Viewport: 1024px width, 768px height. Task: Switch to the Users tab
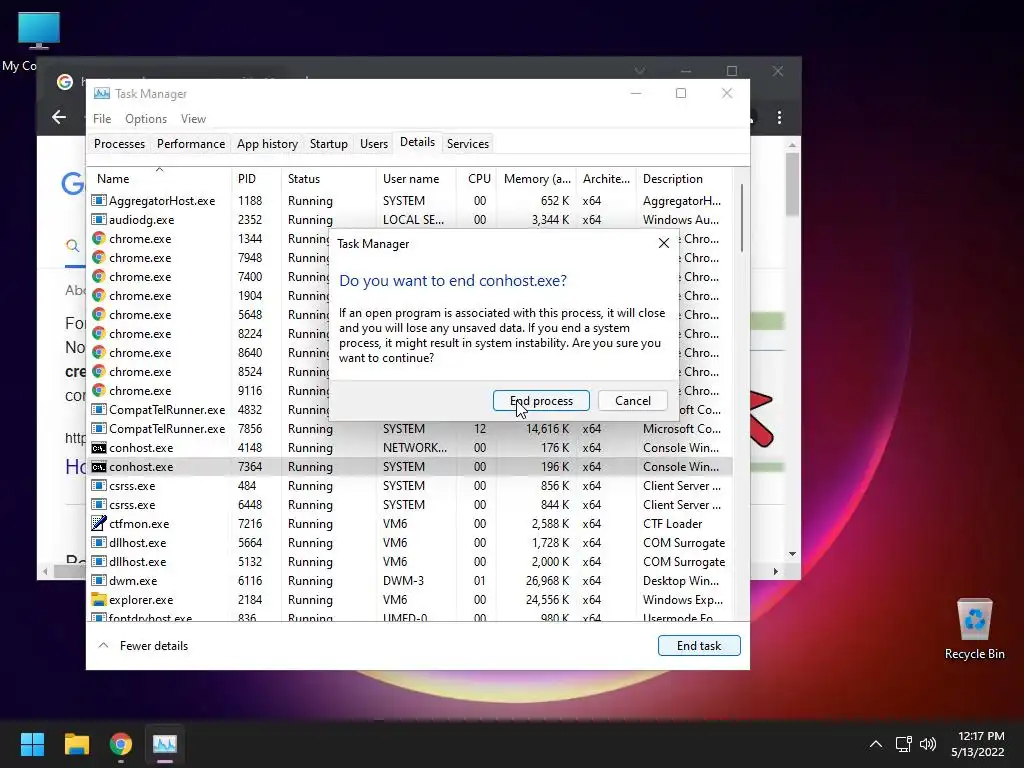374,144
